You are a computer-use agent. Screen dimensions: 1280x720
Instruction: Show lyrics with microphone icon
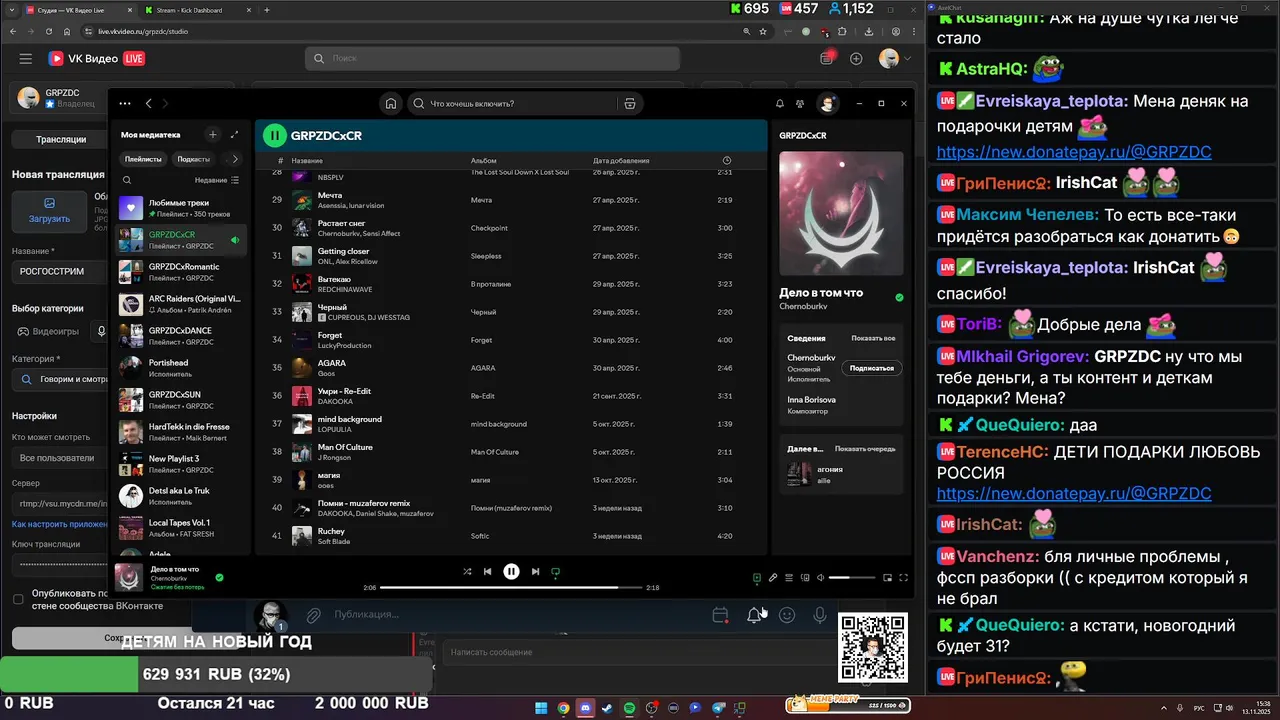[773, 577]
